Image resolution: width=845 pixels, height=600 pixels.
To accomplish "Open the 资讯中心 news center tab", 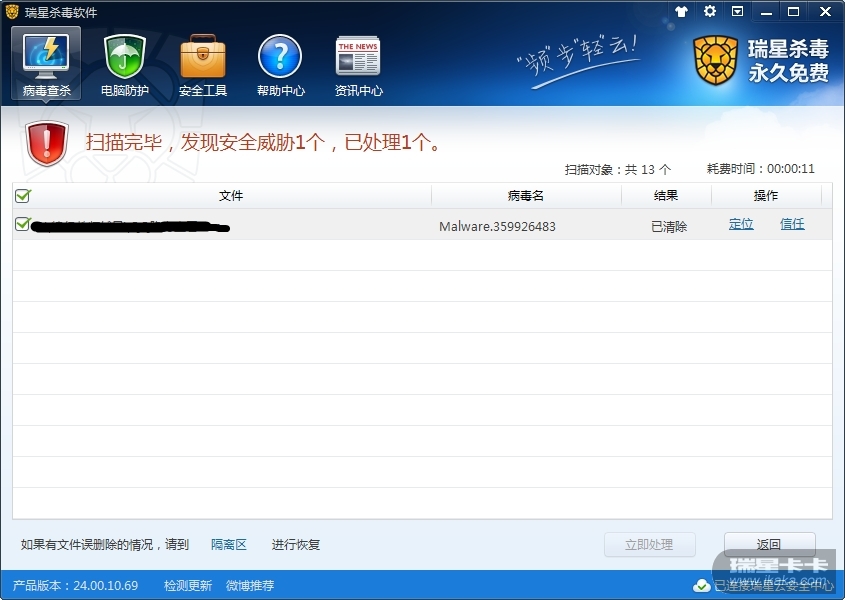I will (x=358, y=65).
